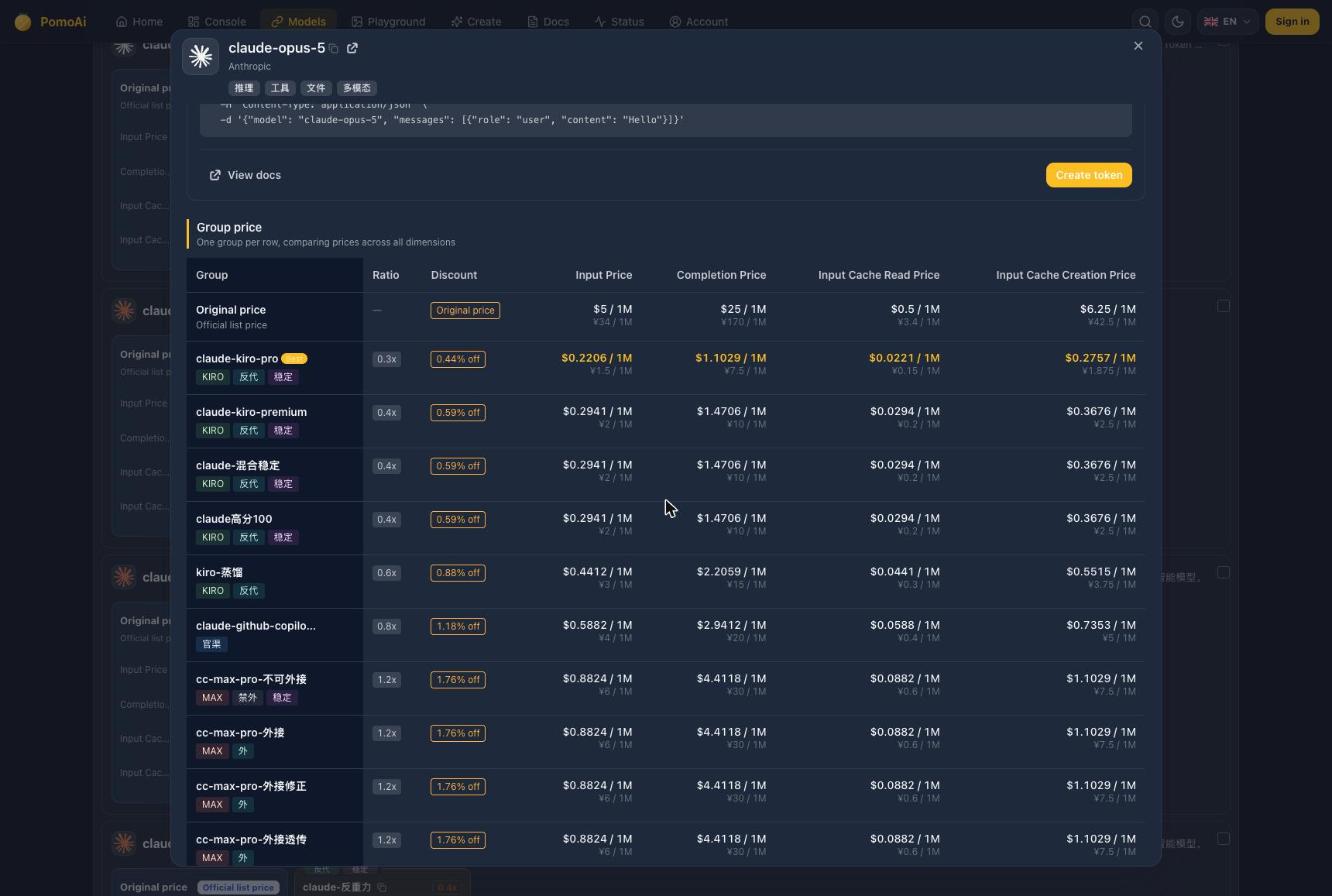This screenshot has width=1332, height=896.
Task: Select the Models tab
Action: pos(298,21)
